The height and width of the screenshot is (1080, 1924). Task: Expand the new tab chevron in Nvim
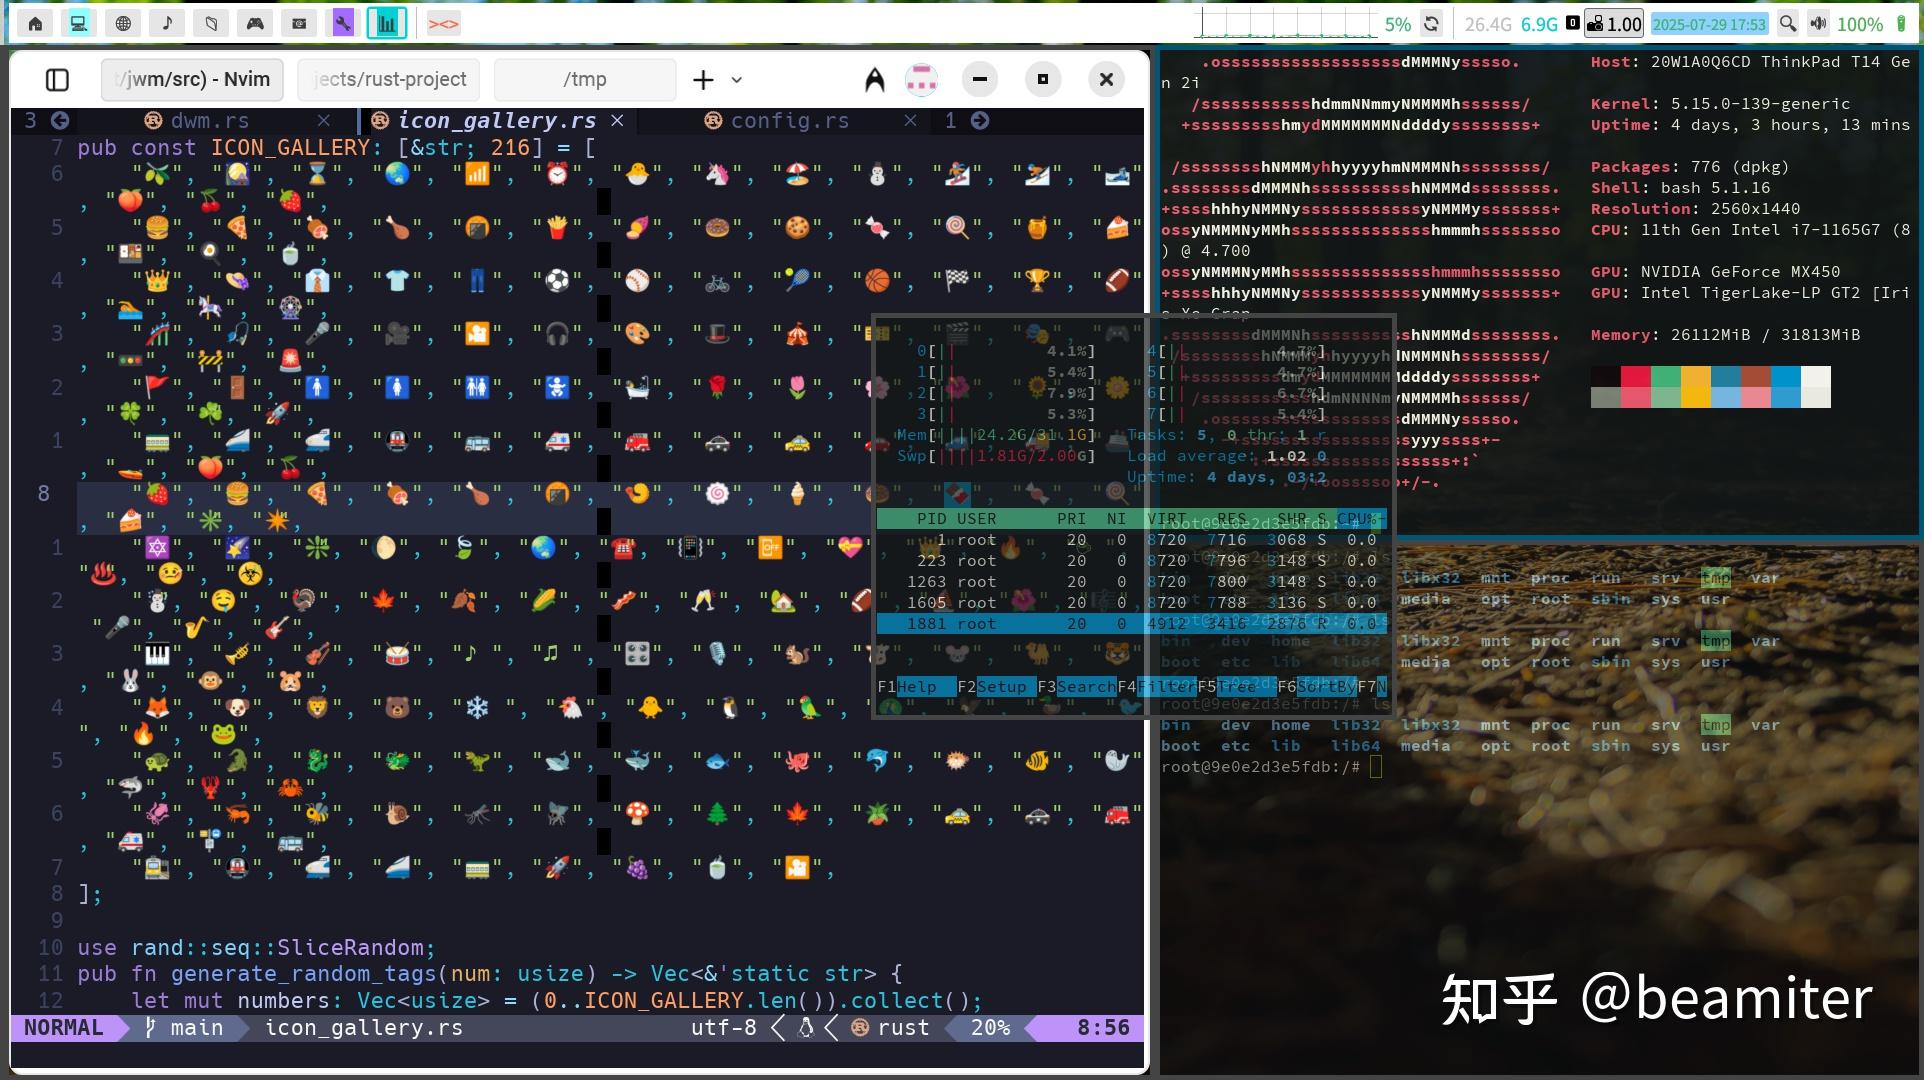click(735, 80)
